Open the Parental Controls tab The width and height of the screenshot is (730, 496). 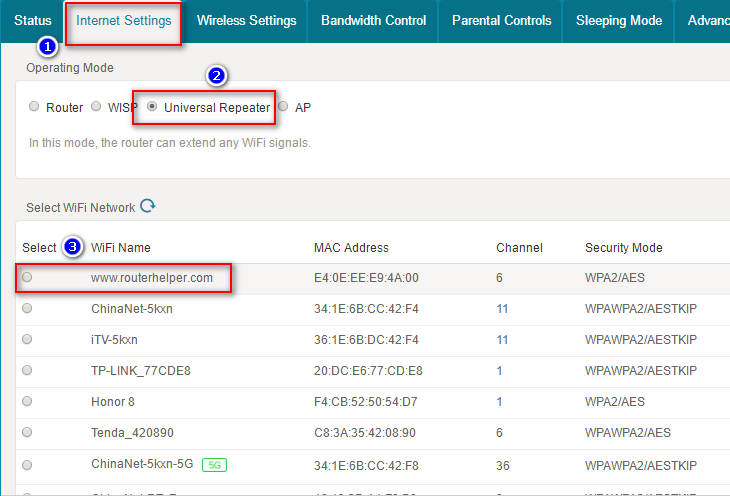tap(501, 21)
